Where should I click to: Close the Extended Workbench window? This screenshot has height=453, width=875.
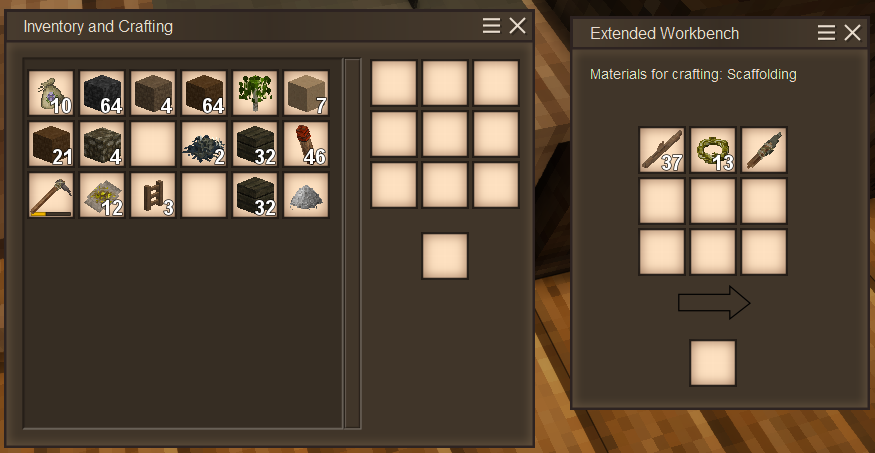[x=852, y=33]
